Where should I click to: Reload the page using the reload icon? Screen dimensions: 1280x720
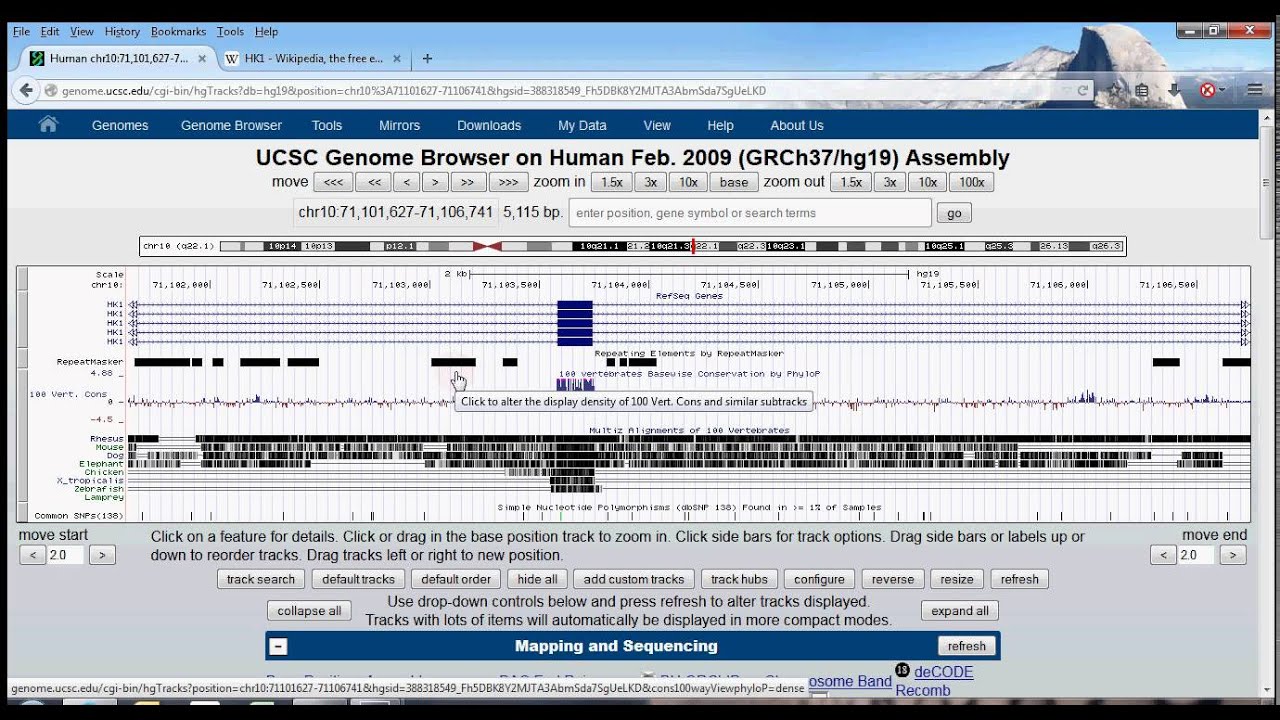(x=1082, y=90)
